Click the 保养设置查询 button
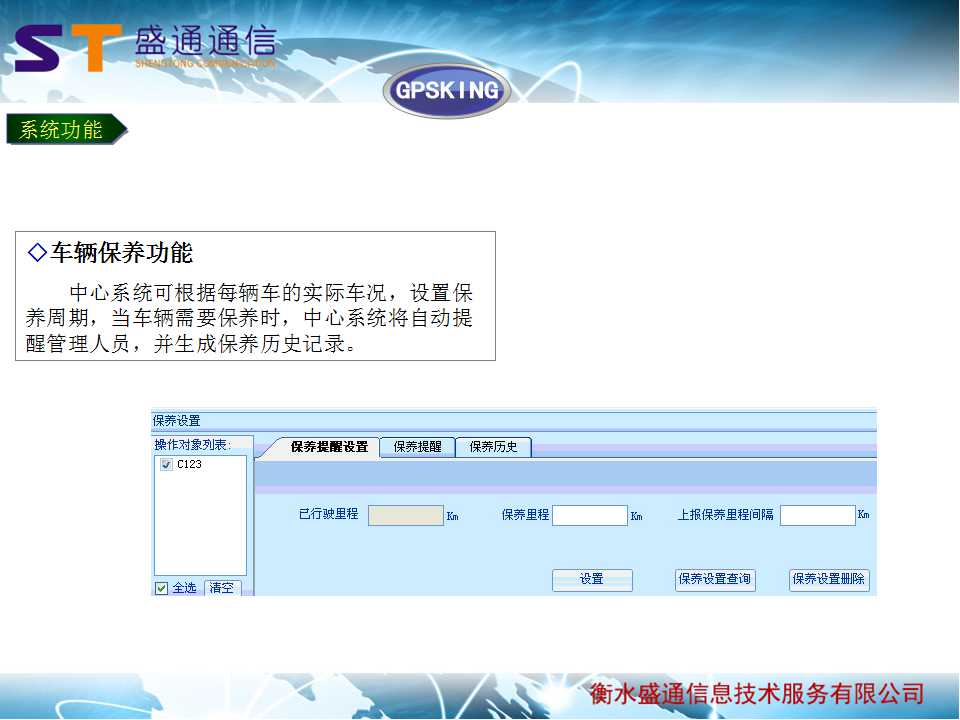Screen dimensions: 960x720 point(715,579)
